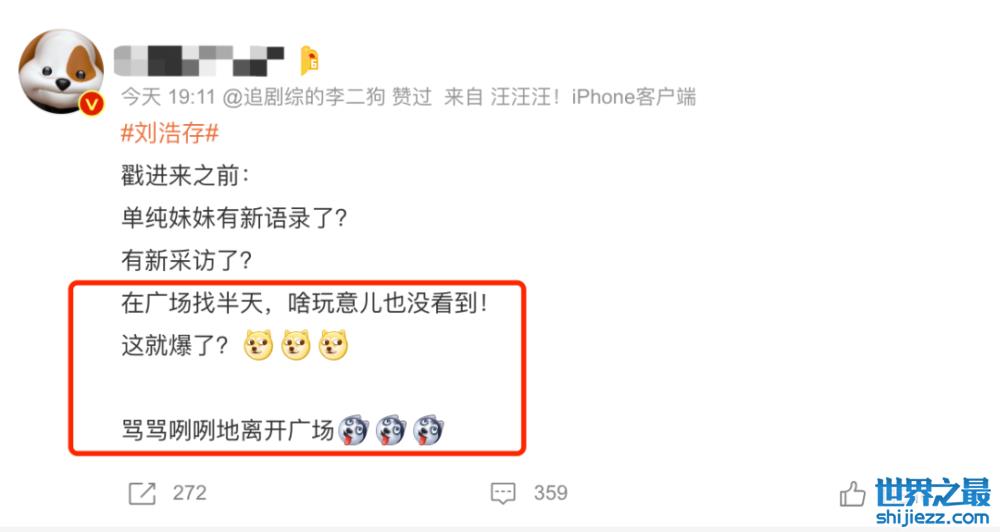Tap the repost share icon
Screen dimensions: 1000x532
click(142, 493)
